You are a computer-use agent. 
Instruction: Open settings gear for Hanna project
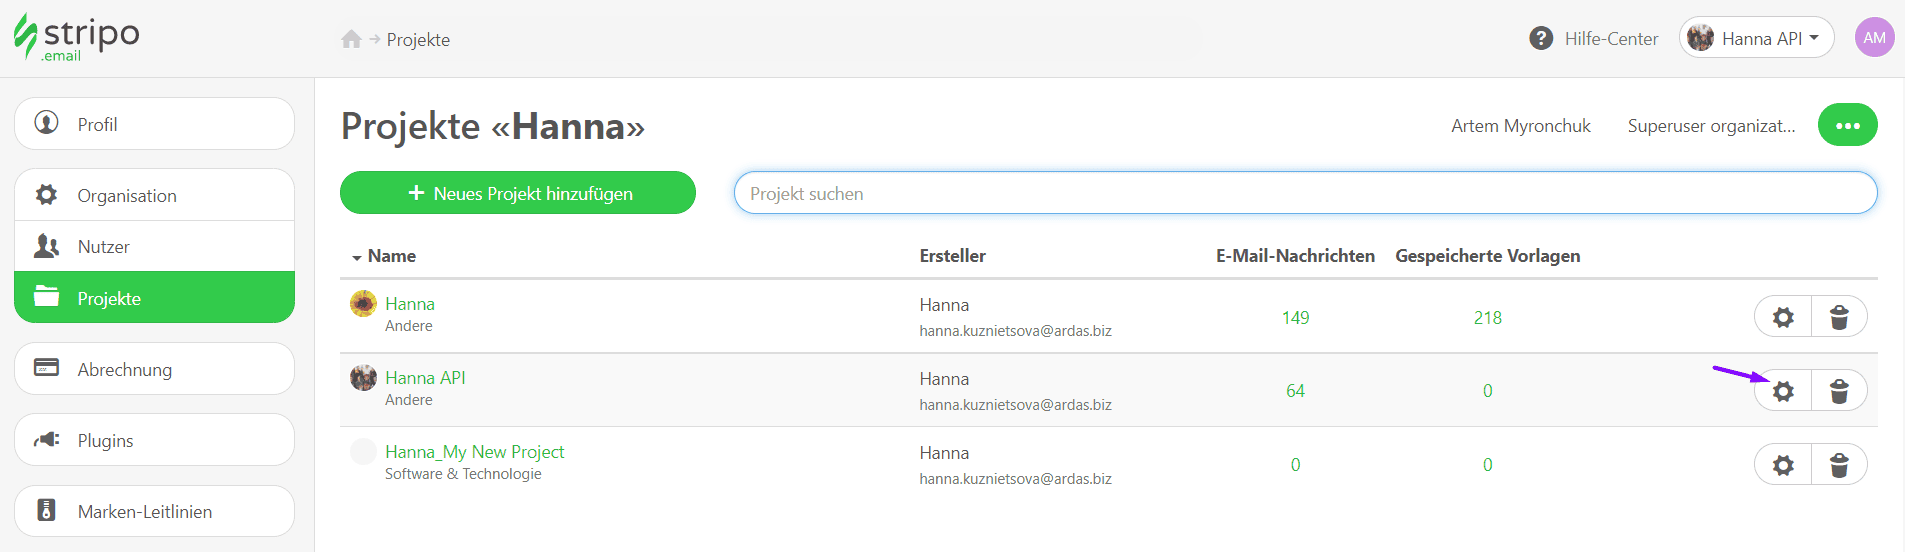tap(1783, 317)
